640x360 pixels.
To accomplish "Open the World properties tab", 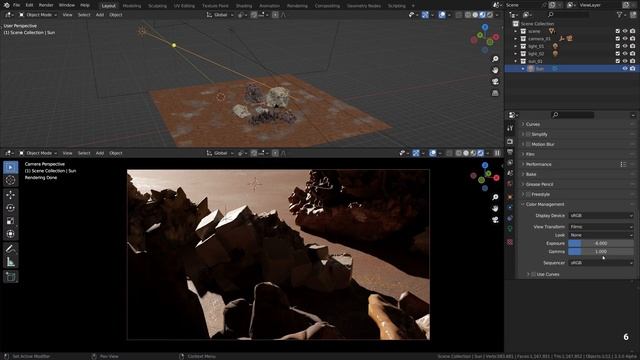I will click(x=510, y=184).
